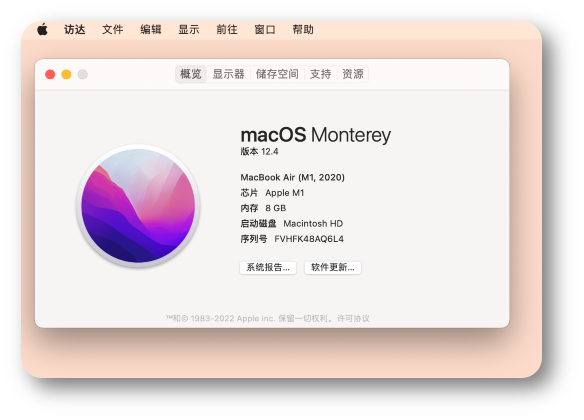Close the About This Mac window

[x=50, y=74]
